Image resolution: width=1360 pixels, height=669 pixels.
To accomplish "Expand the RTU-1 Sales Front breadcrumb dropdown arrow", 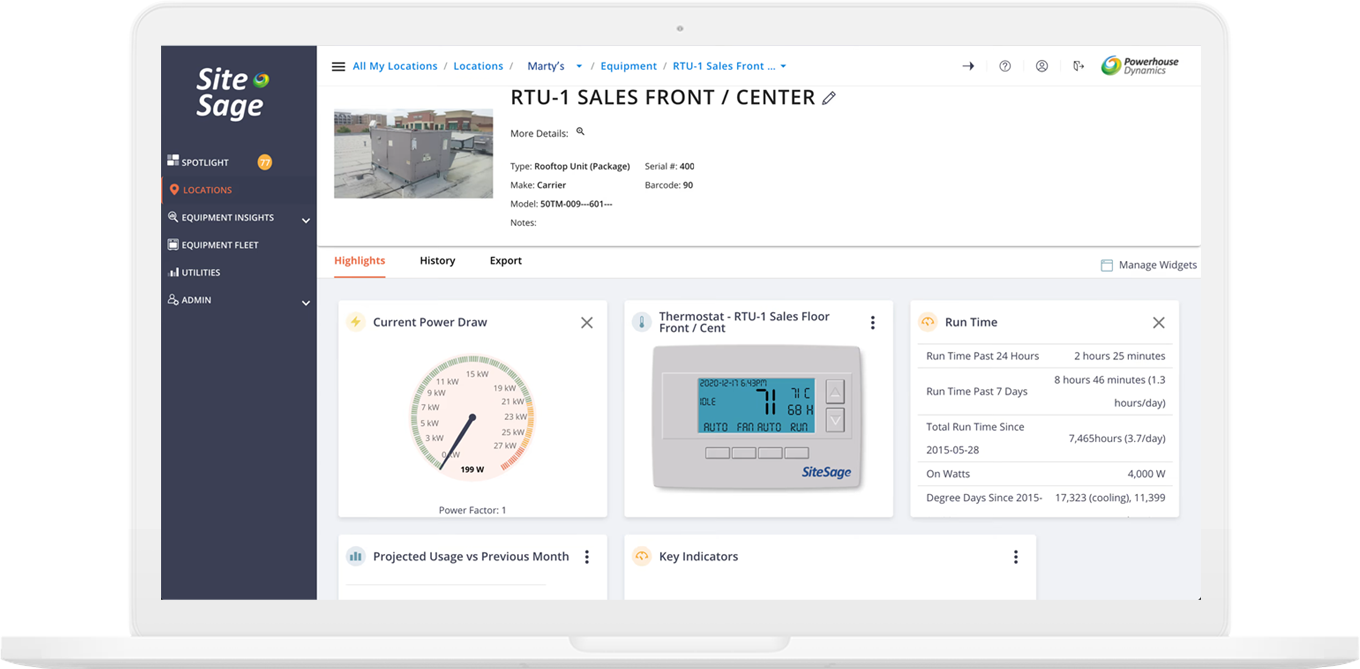I will (x=783, y=67).
